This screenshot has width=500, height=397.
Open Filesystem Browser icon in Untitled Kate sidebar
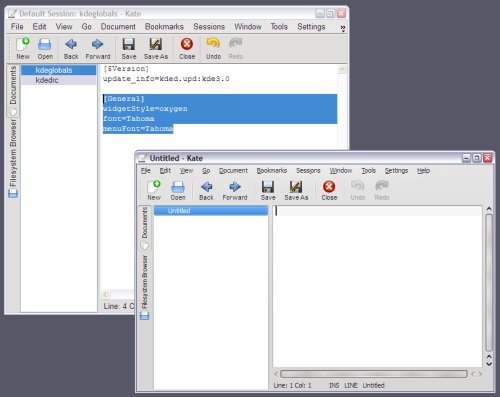point(144,315)
